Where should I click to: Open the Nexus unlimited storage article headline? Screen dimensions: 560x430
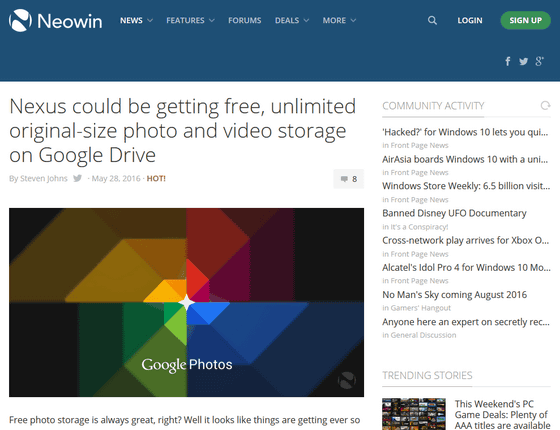(182, 130)
